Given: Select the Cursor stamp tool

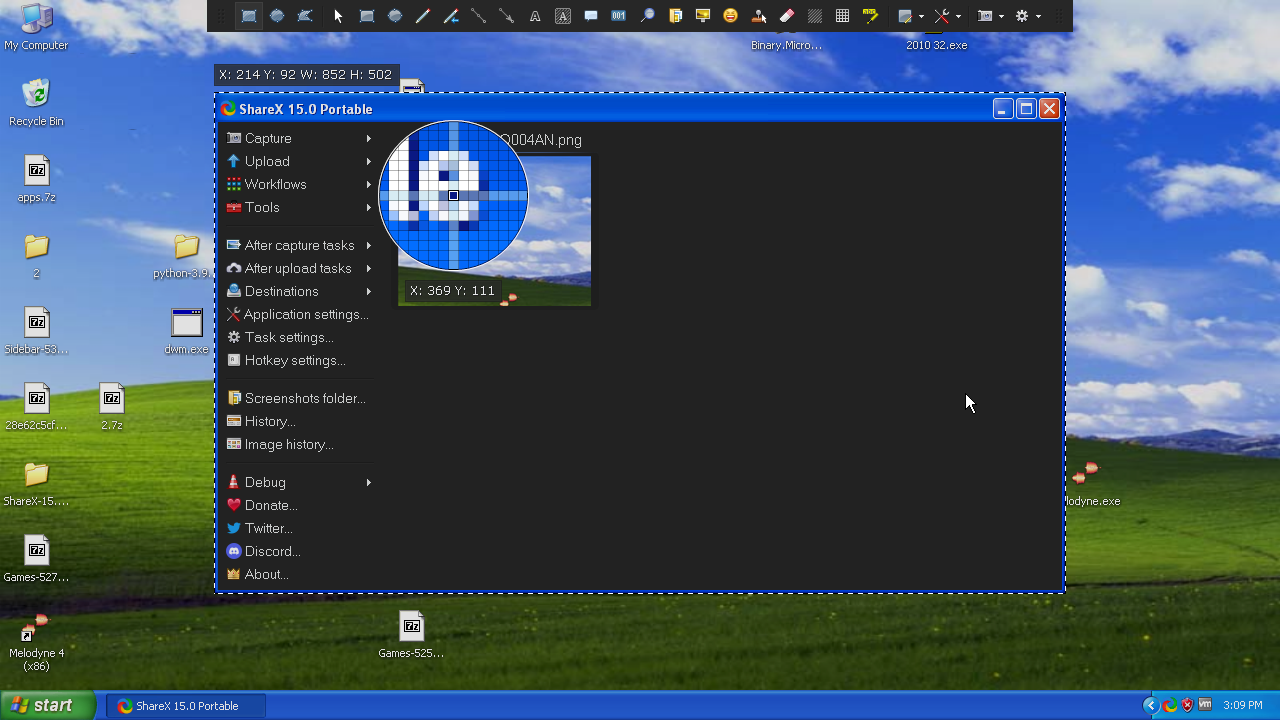Looking at the screenshot, I should (x=759, y=16).
